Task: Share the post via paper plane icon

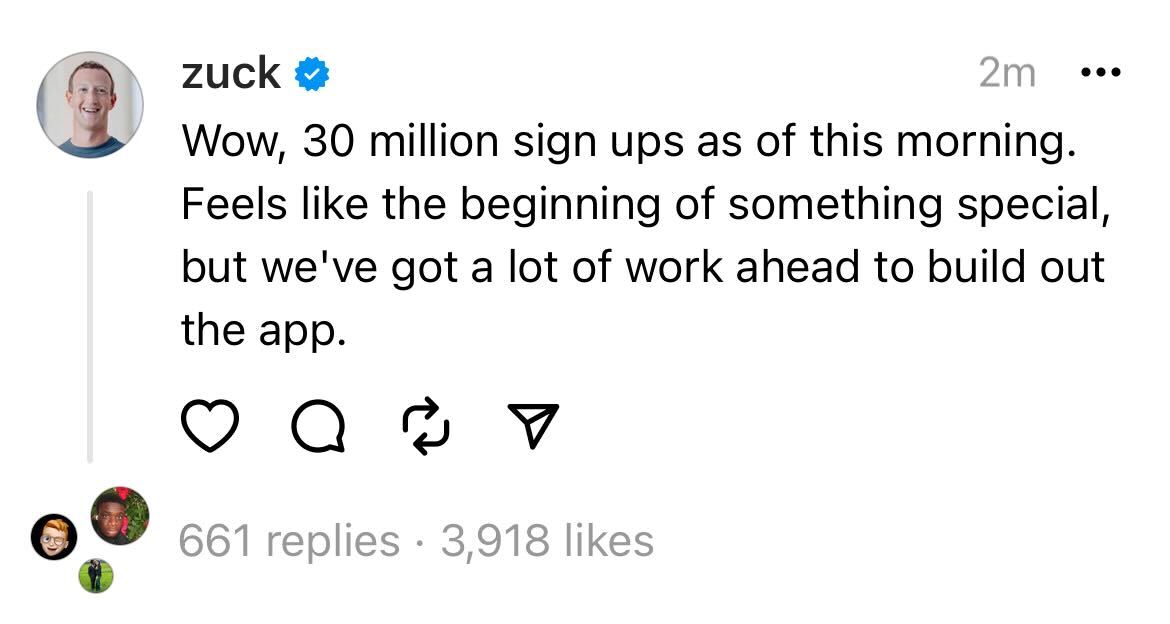Action: pyautogui.click(x=533, y=425)
